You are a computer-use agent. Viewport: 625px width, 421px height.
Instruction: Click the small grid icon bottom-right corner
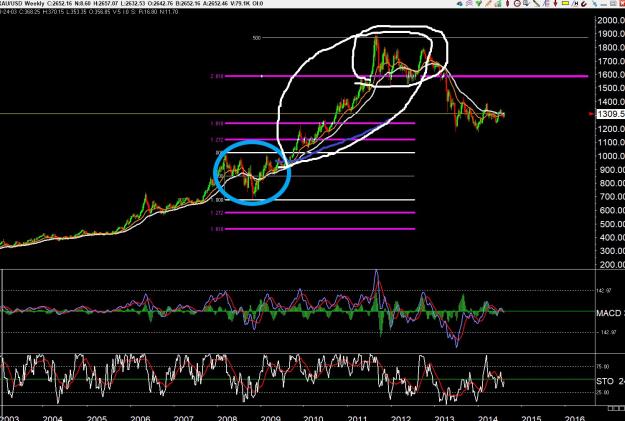tap(616, 409)
